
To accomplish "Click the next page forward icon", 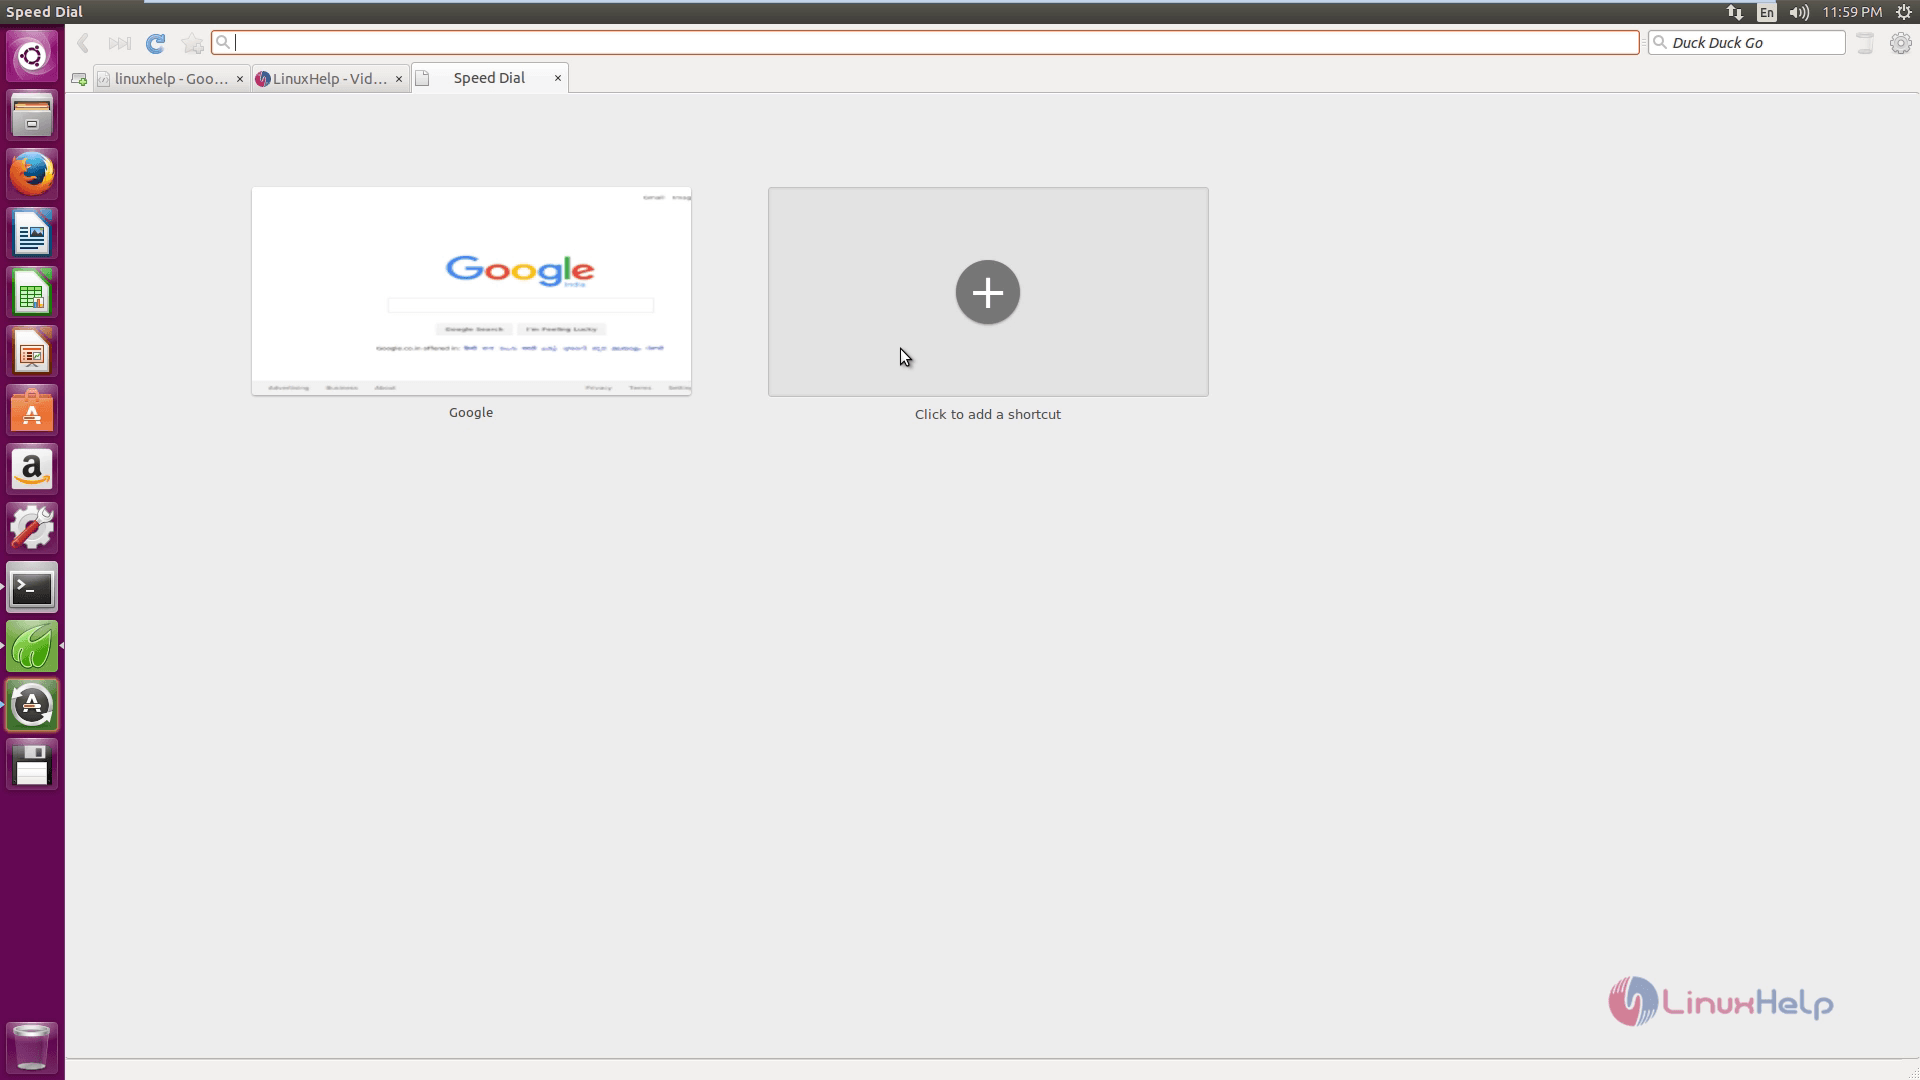I will click(x=119, y=43).
